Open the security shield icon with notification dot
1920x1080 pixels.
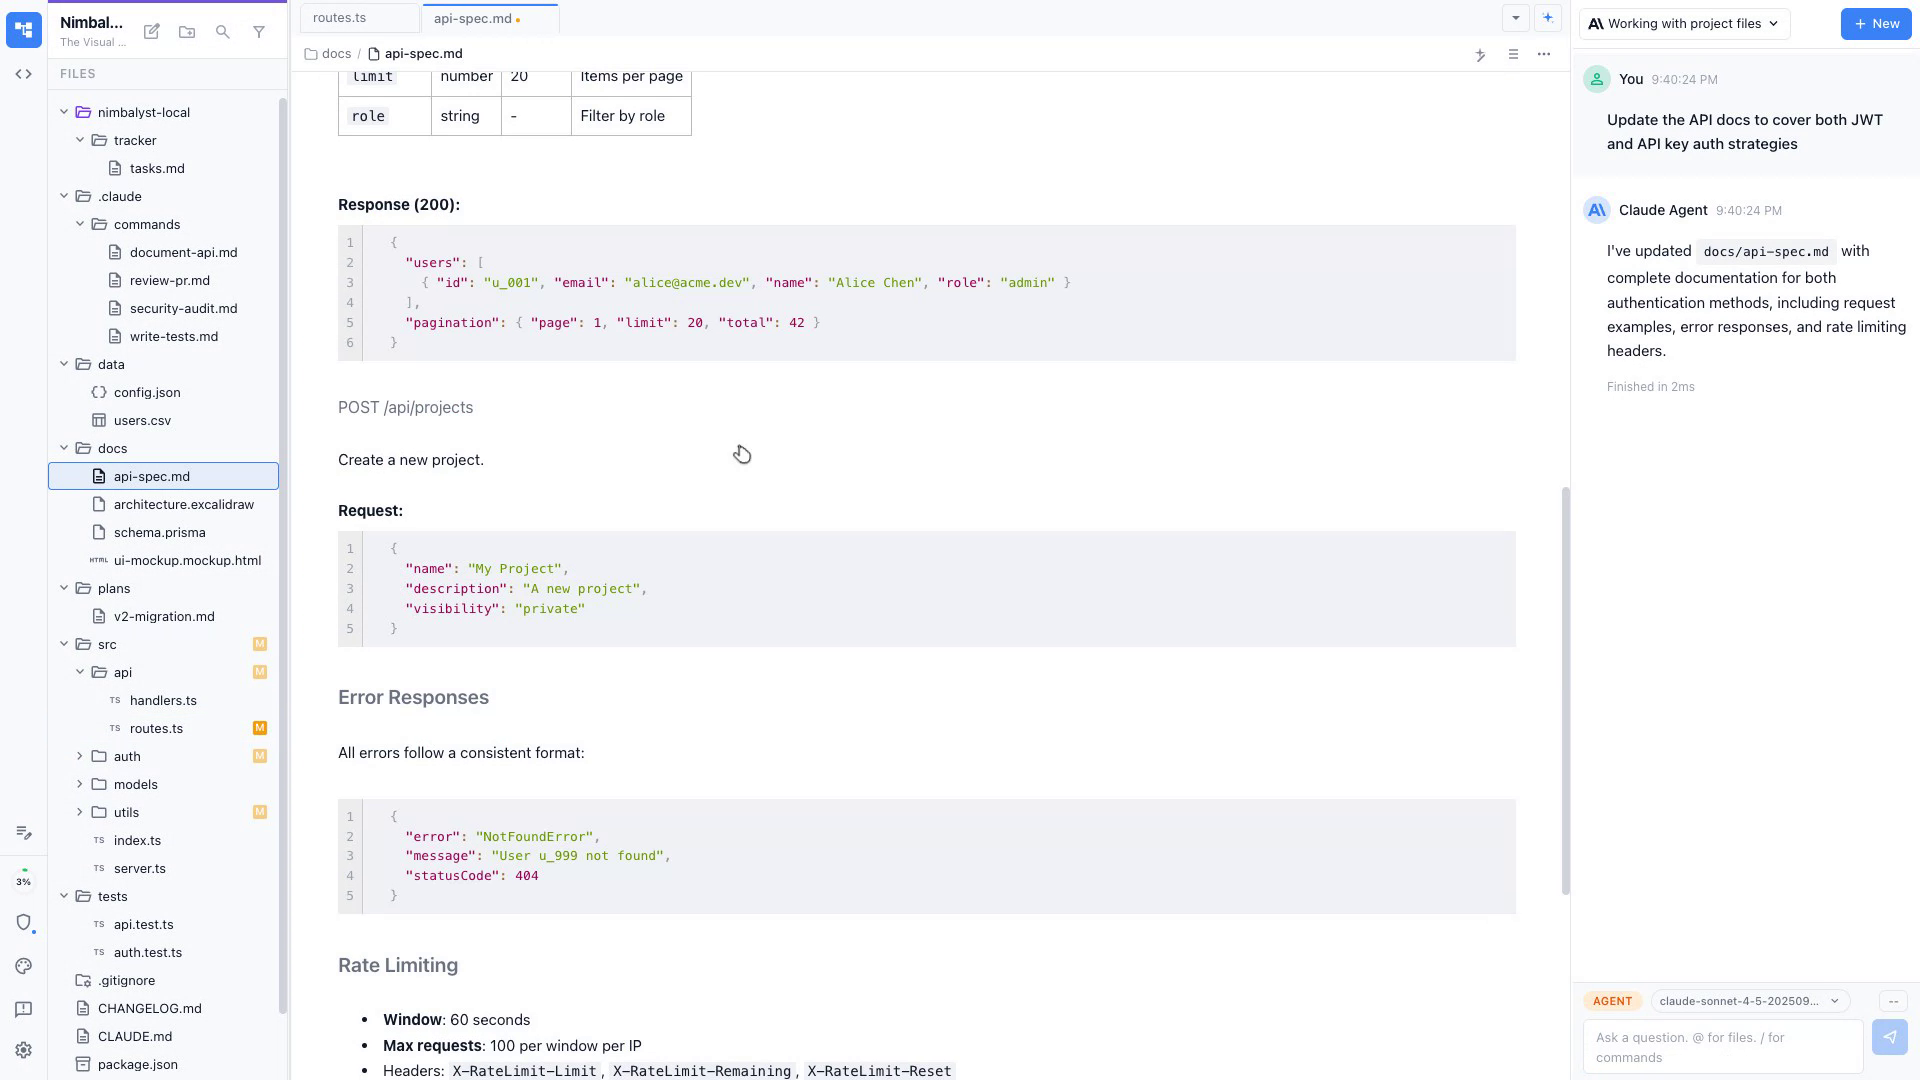coord(23,923)
